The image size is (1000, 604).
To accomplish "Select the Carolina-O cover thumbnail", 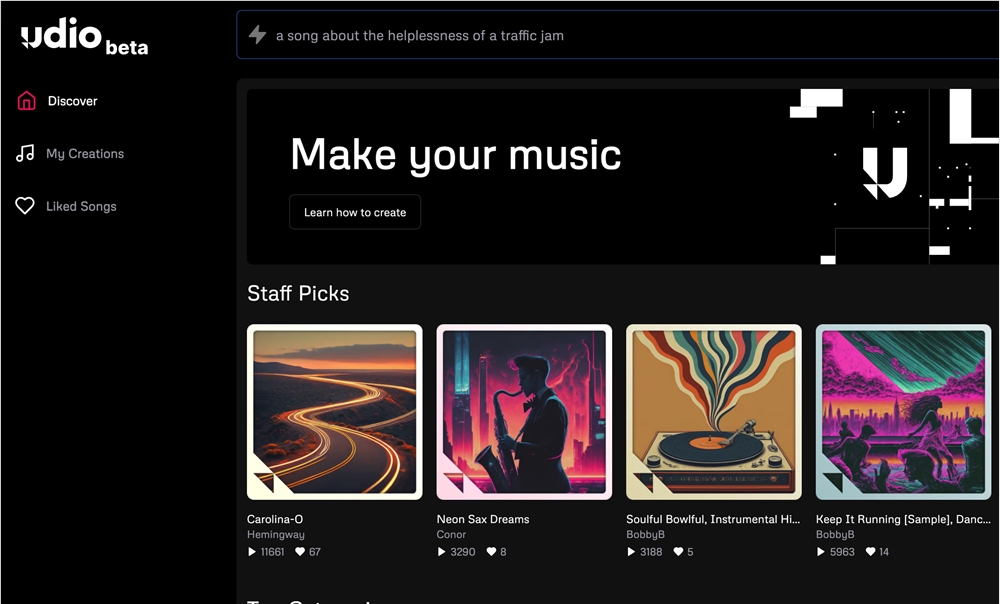I will [334, 412].
